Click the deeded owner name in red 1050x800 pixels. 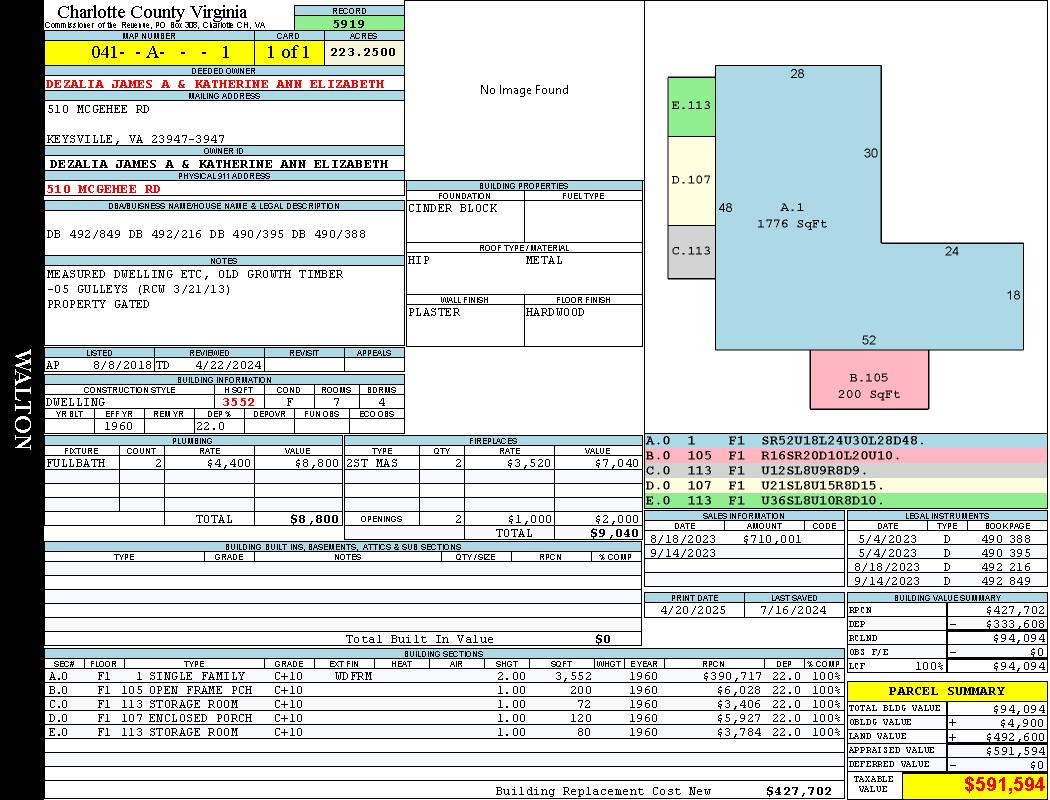[x=215, y=84]
